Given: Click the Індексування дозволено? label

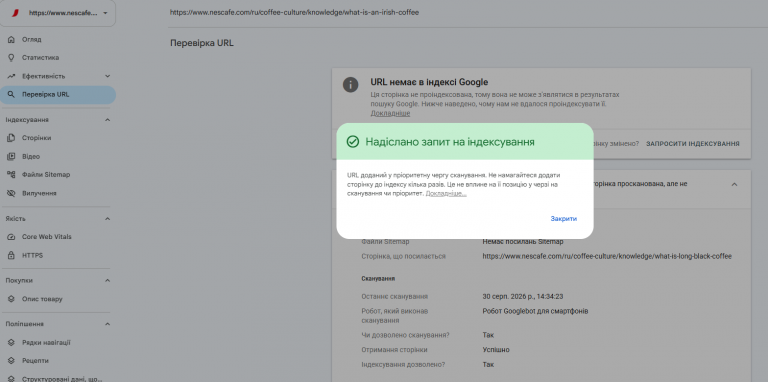Looking at the screenshot, I should (x=404, y=365).
